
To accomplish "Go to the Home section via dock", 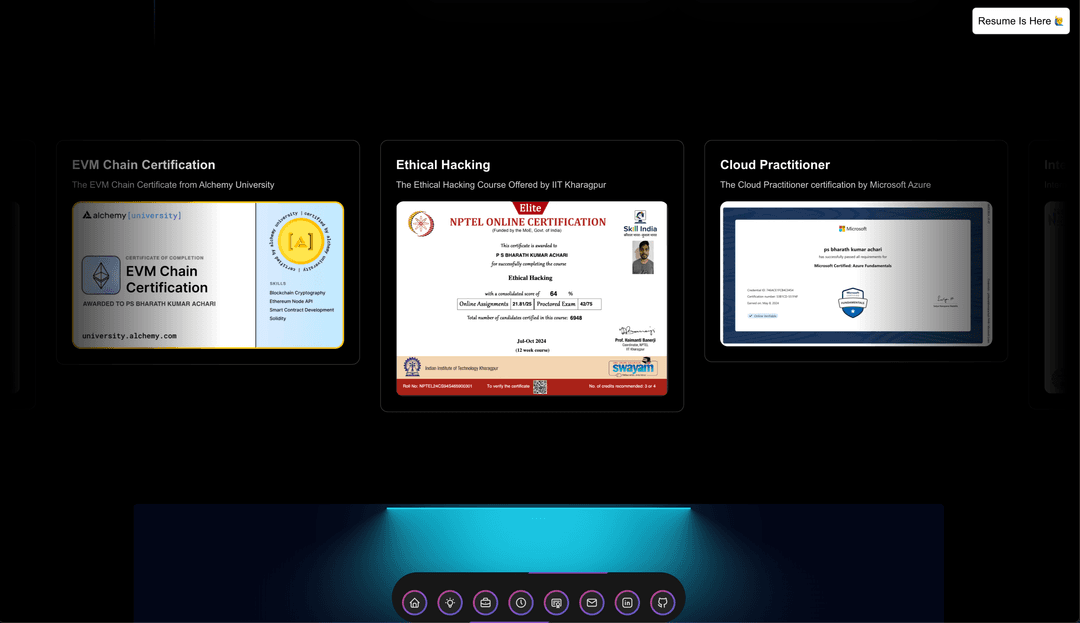I will pos(415,603).
